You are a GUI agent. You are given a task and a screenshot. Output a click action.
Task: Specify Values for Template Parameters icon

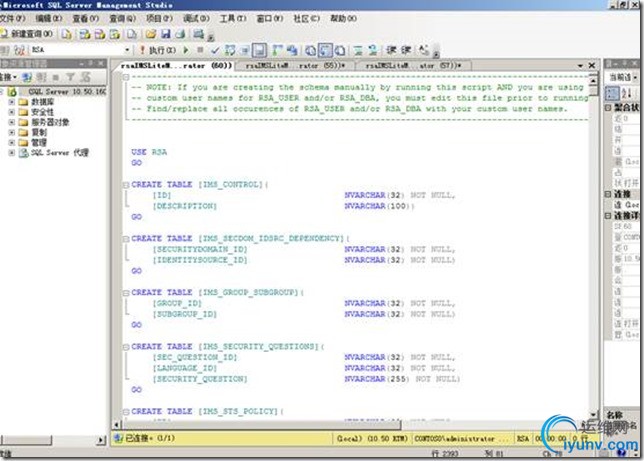[424, 50]
